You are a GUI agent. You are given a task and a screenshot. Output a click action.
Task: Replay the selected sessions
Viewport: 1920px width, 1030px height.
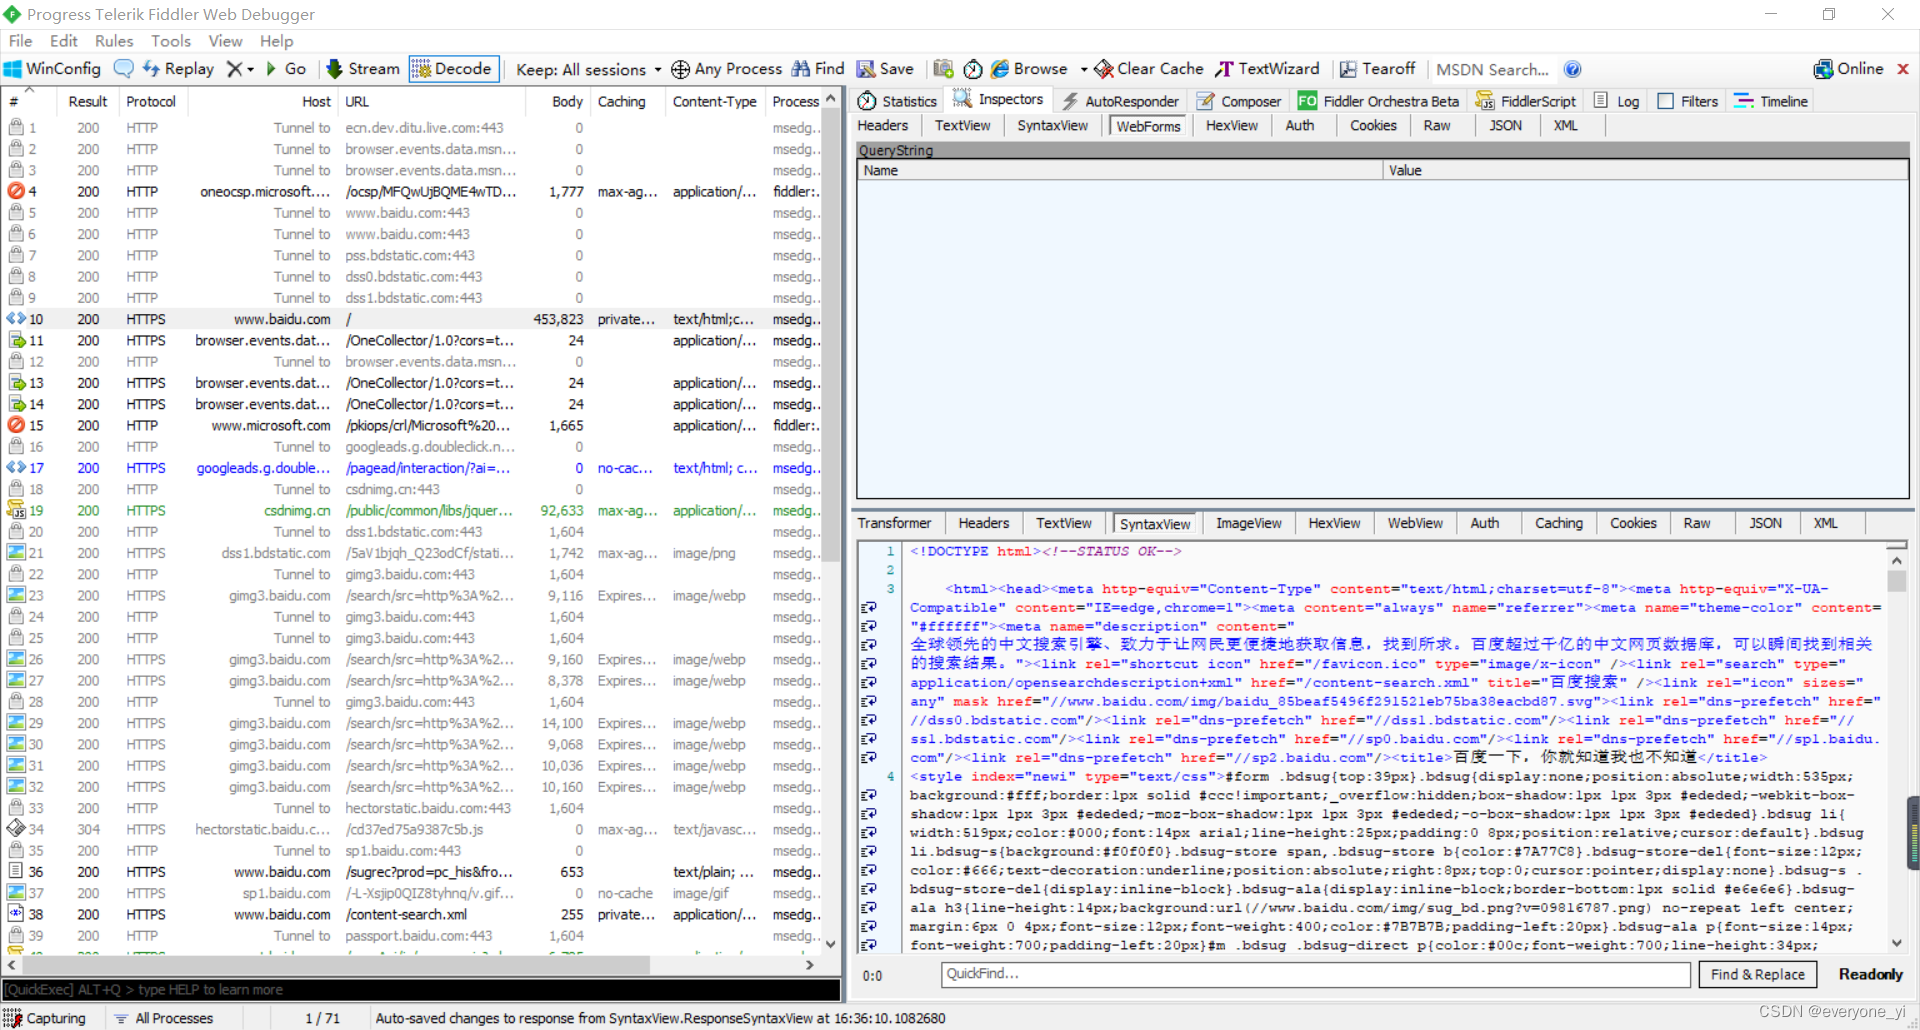(178, 69)
